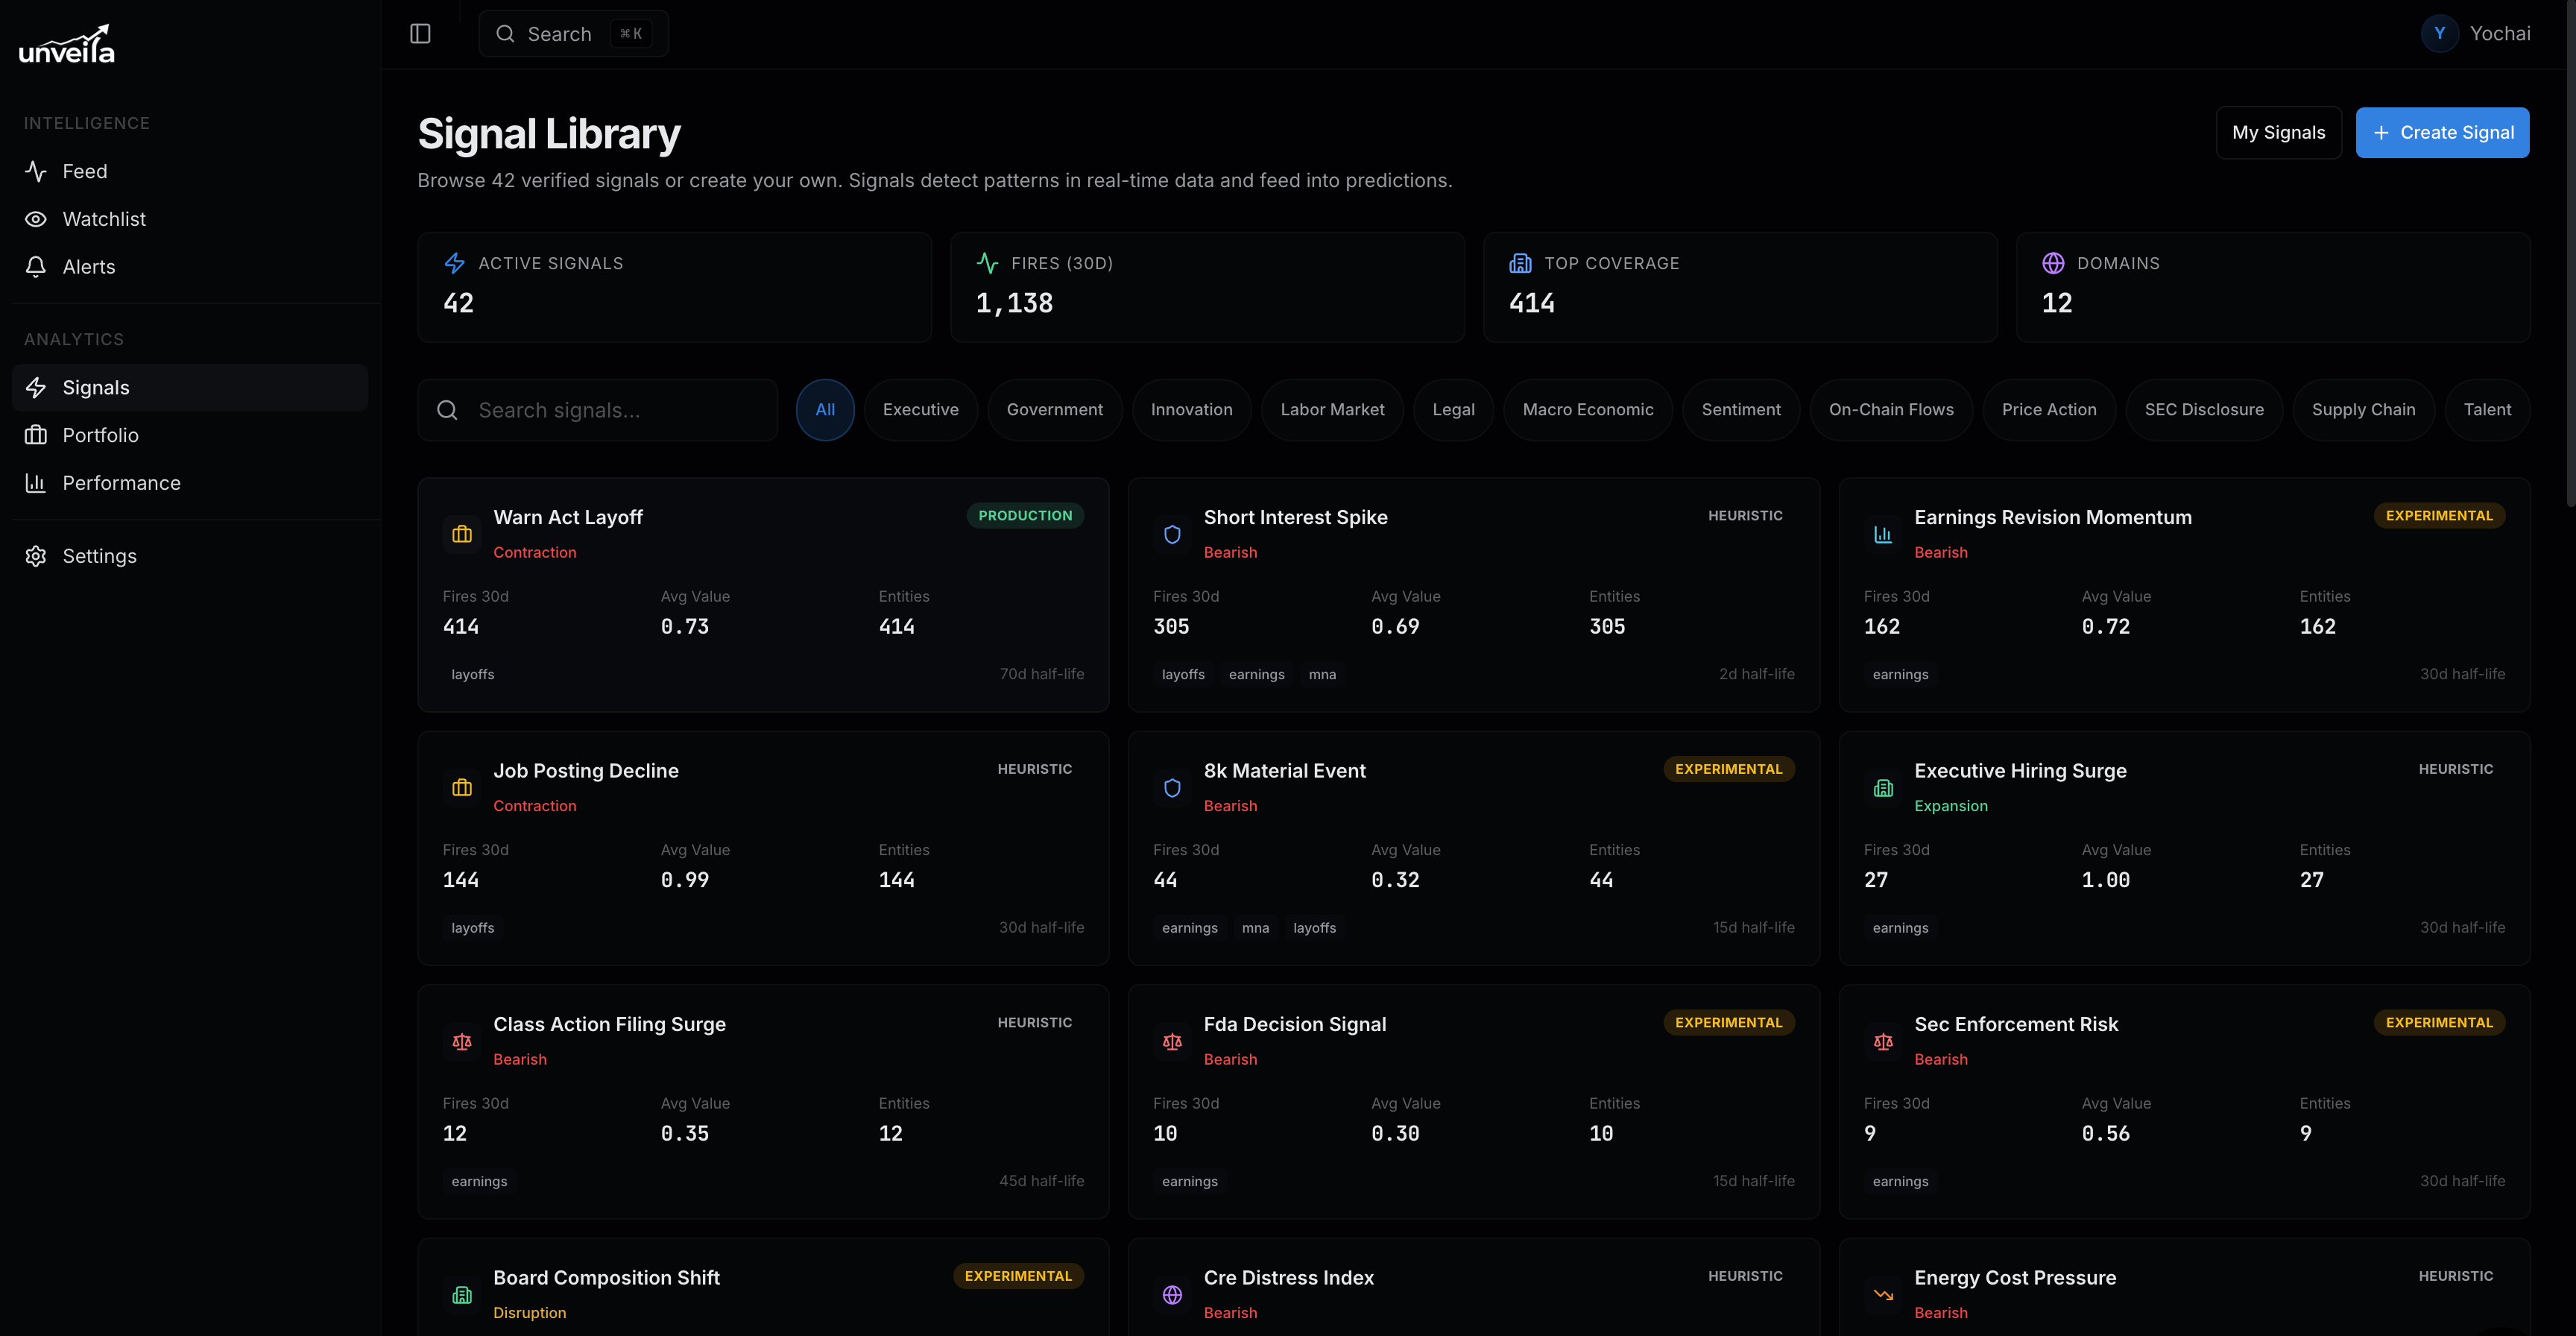This screenshot has width=2576, height=1336.
Task: Filter signals by SEC Disclosure
Action: point(2203,410)
